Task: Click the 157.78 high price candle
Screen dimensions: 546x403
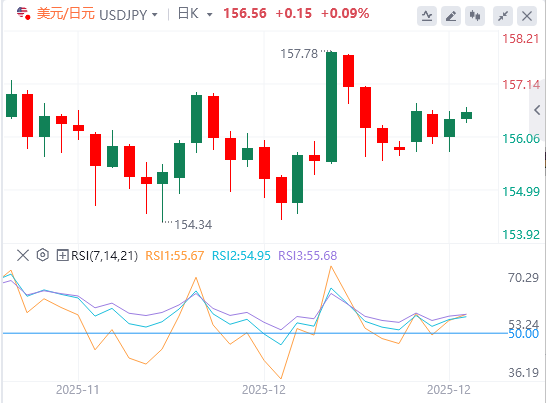Action: 332,107
